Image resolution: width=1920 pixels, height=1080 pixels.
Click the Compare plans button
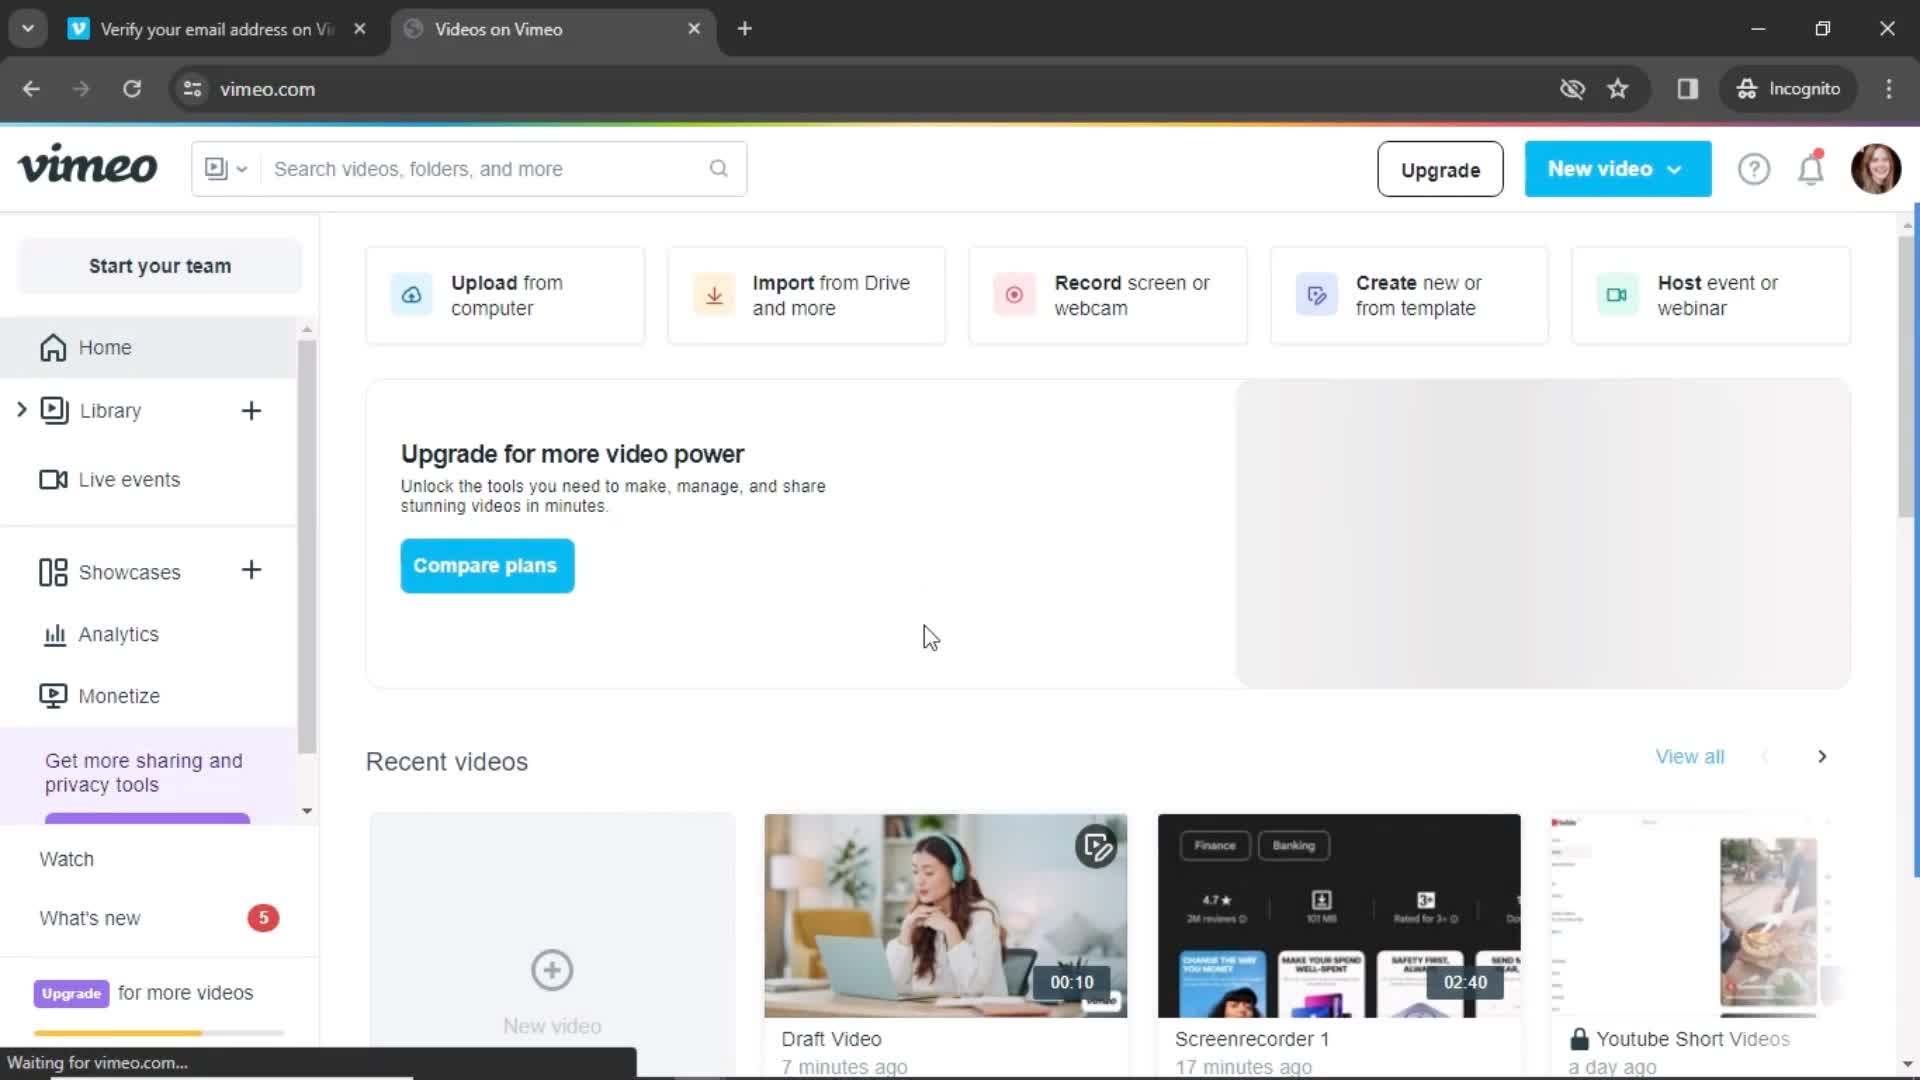485,566
